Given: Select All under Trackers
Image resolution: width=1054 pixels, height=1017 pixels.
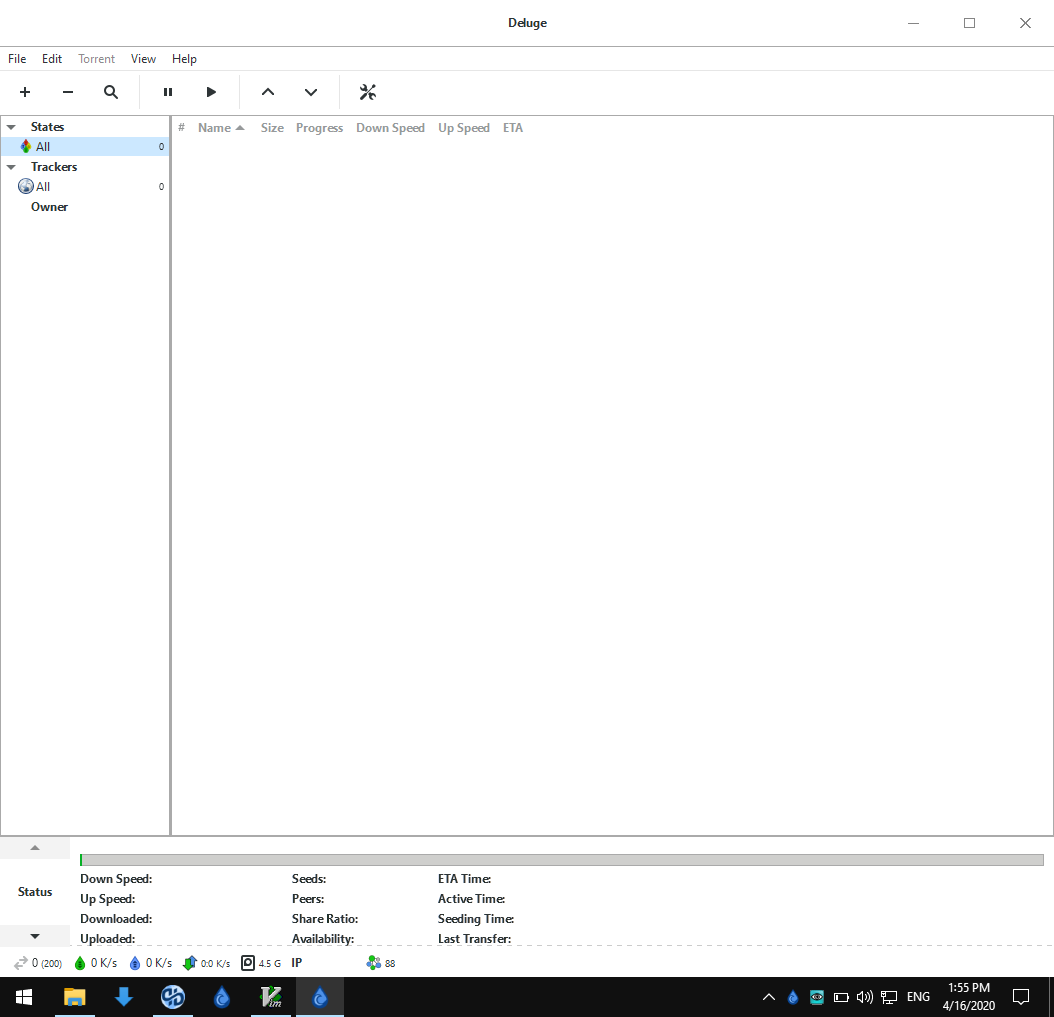Looking at the screenshot, I should click(85, 187).
